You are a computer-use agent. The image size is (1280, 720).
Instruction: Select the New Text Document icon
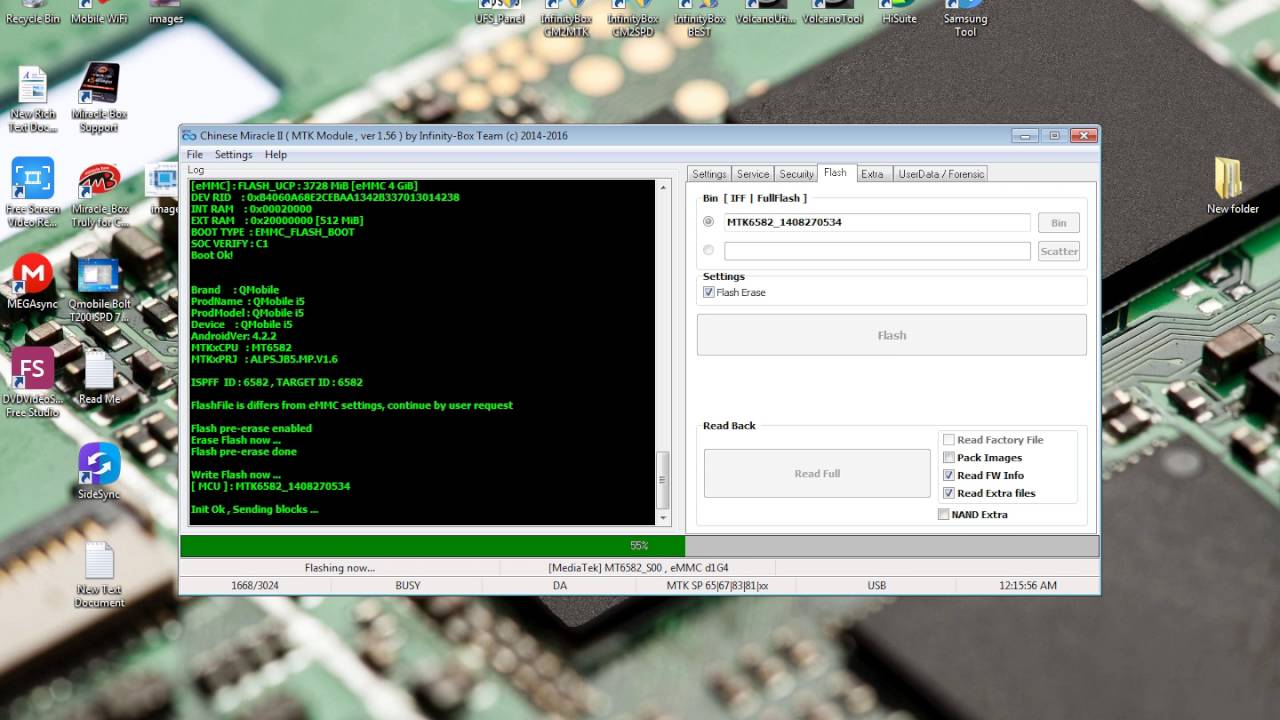pyautogui.click(x=99, y=574)
